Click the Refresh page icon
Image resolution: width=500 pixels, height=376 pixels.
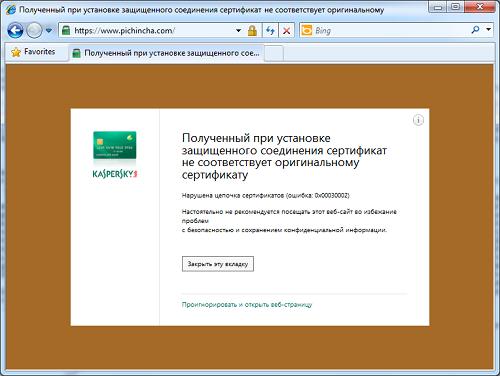(x=270, y=31)
